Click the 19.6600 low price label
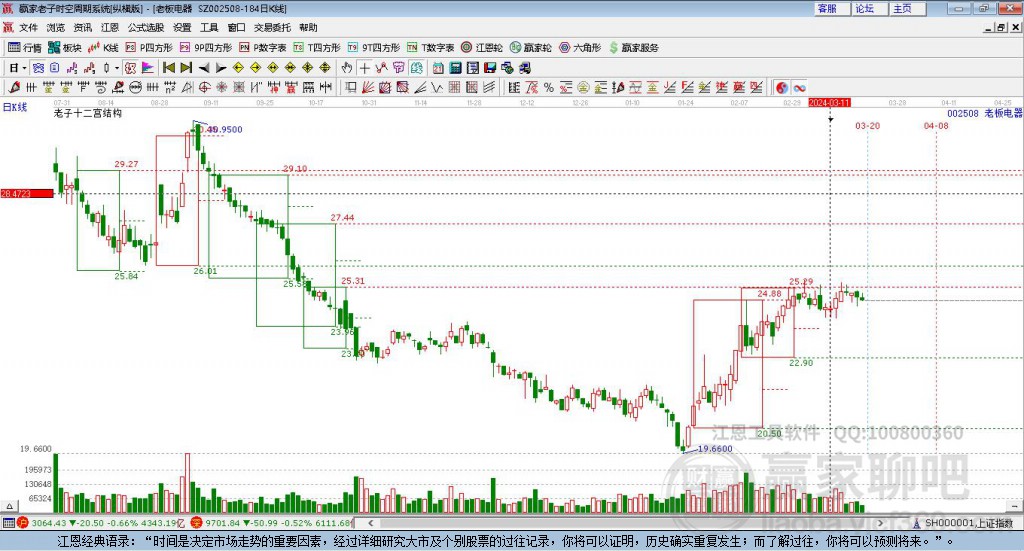Screen dimensions: 1024x551 (715, 449)
